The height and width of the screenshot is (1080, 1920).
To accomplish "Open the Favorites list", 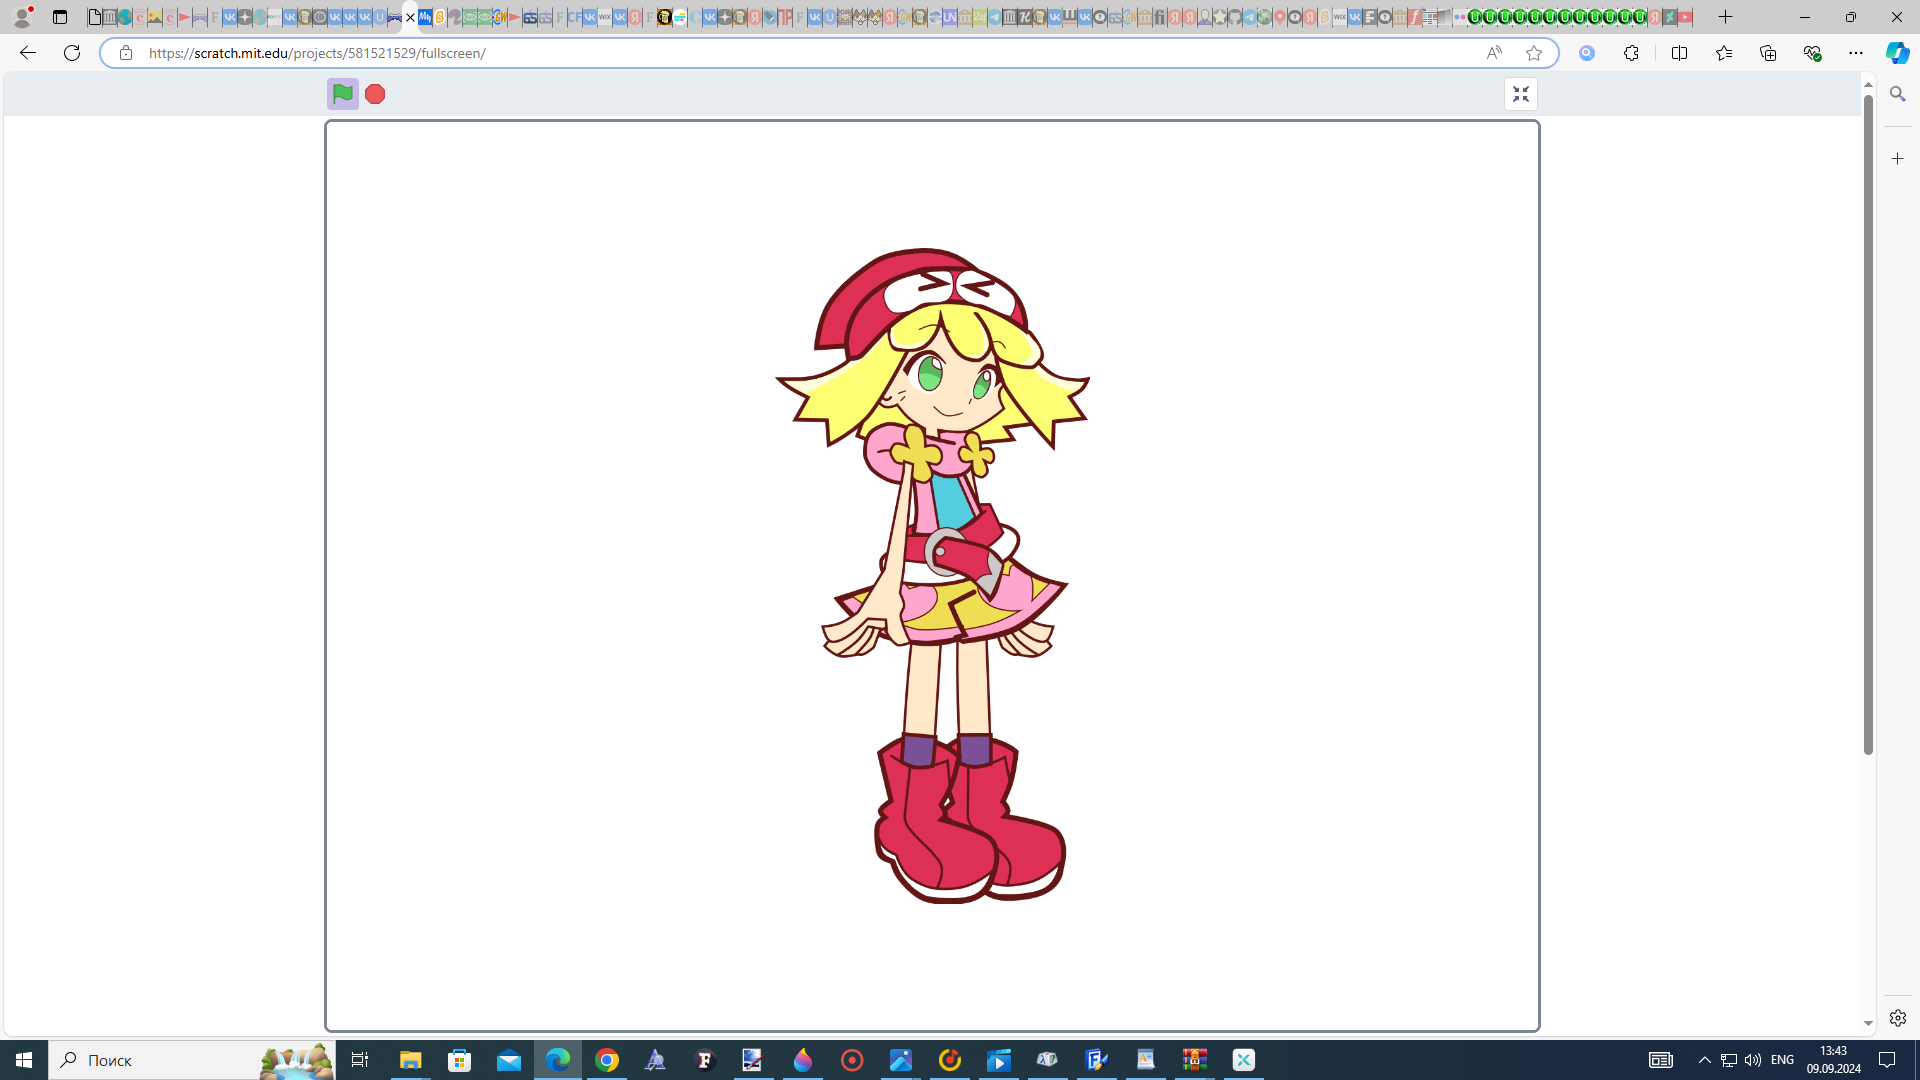I will (1723, 53).
